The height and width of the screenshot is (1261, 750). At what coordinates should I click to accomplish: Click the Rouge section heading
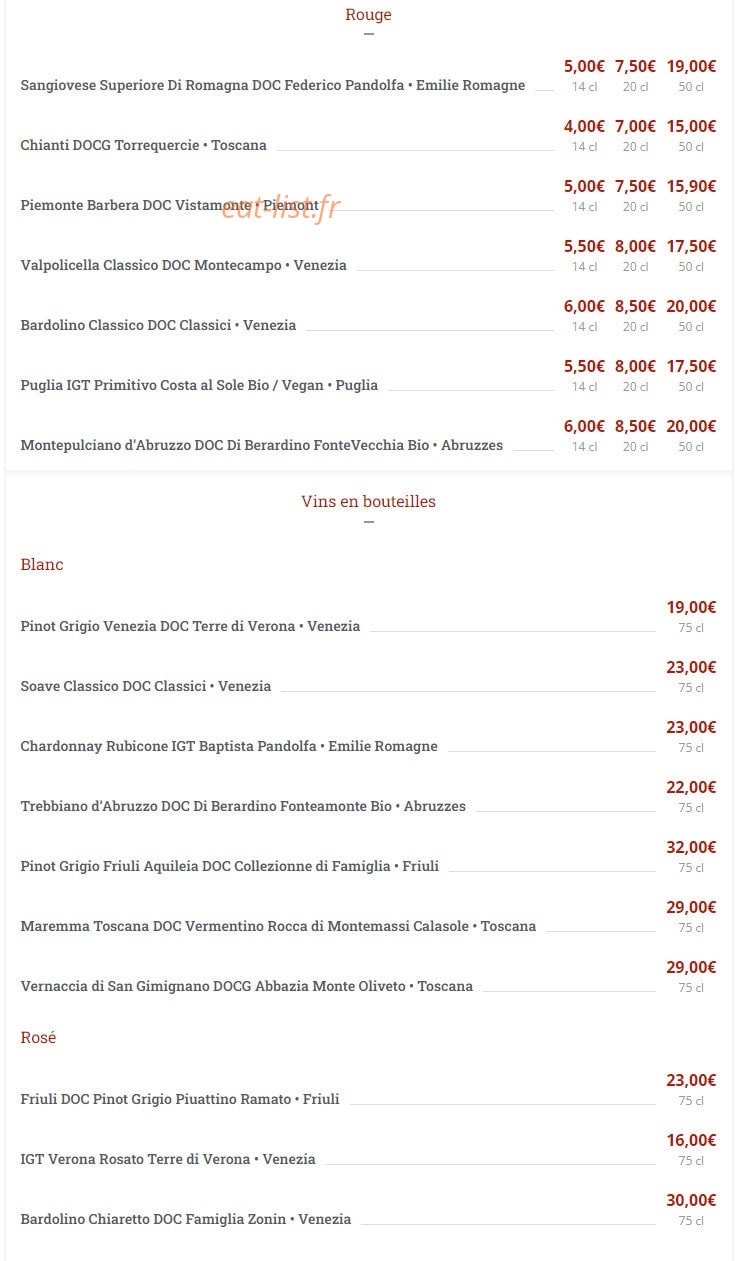click(x=368, y=15)
